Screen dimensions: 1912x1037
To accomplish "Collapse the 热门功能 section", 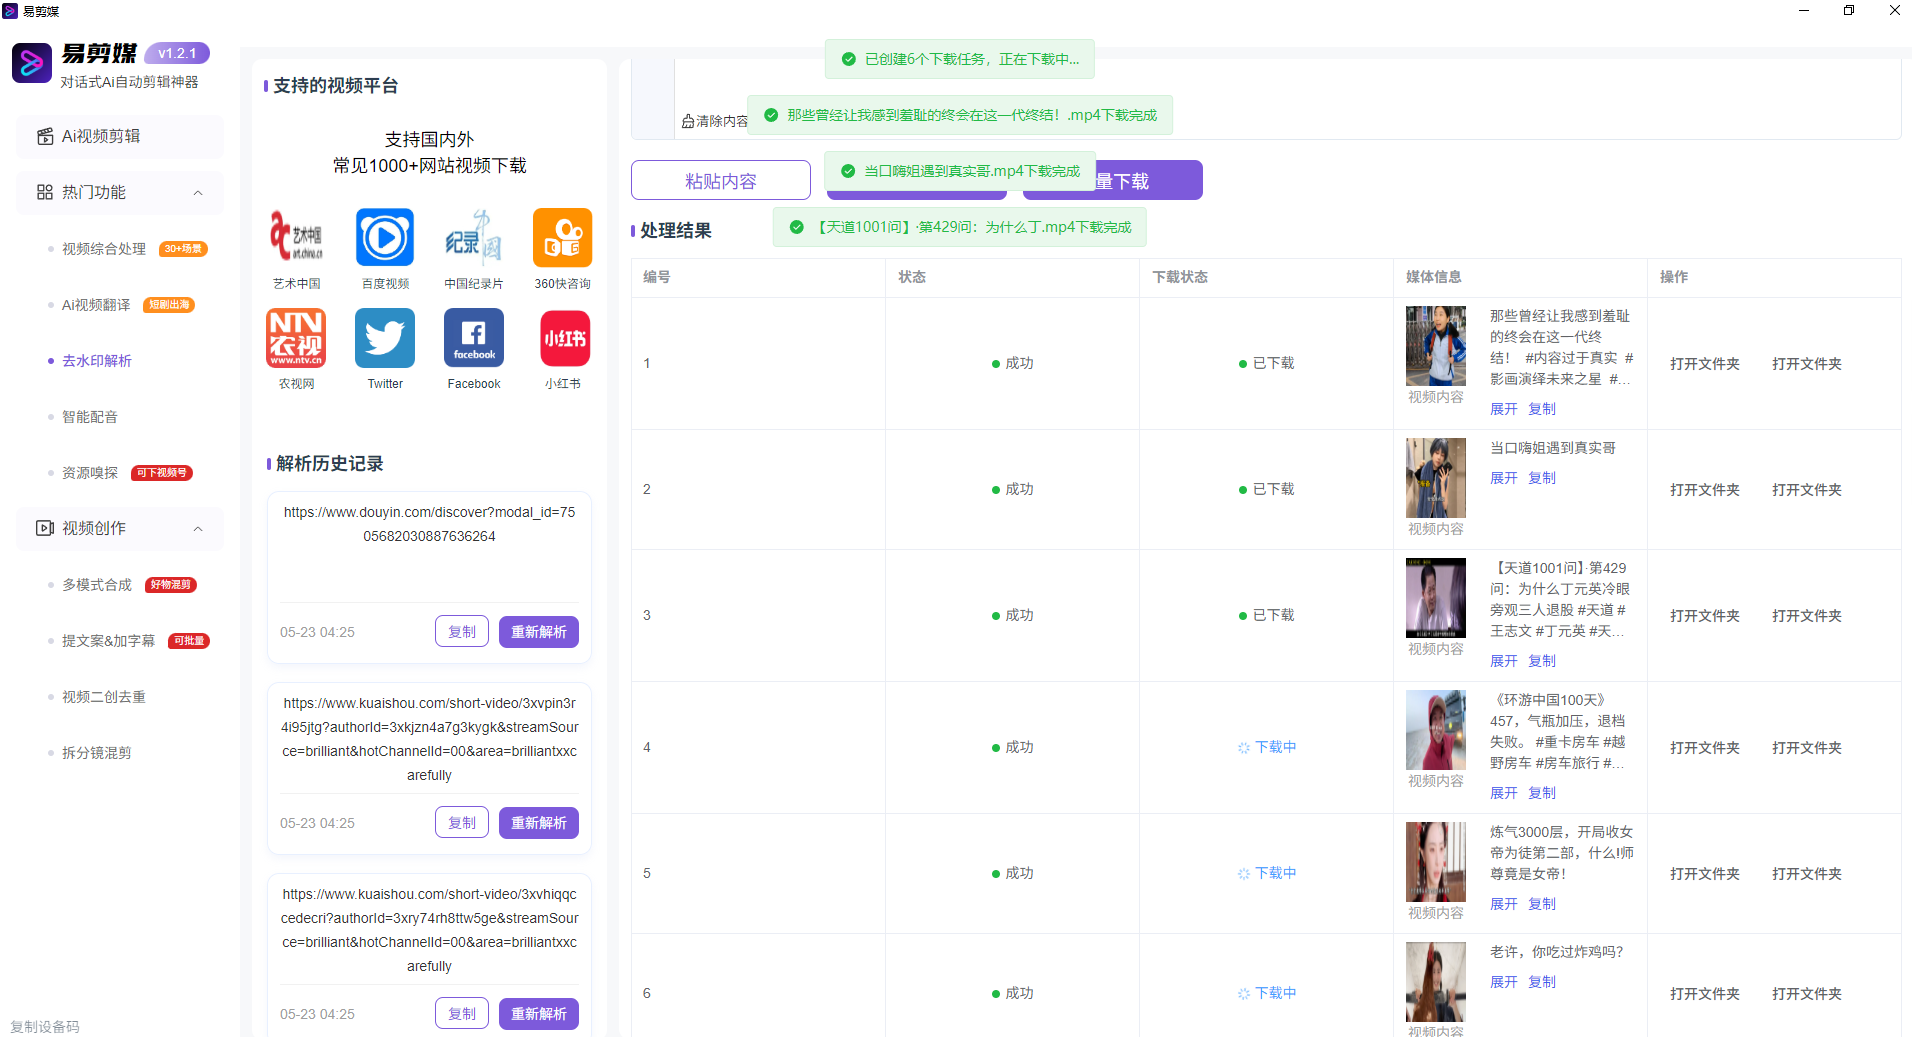I will pyautogui.click(x=198, y=193).
